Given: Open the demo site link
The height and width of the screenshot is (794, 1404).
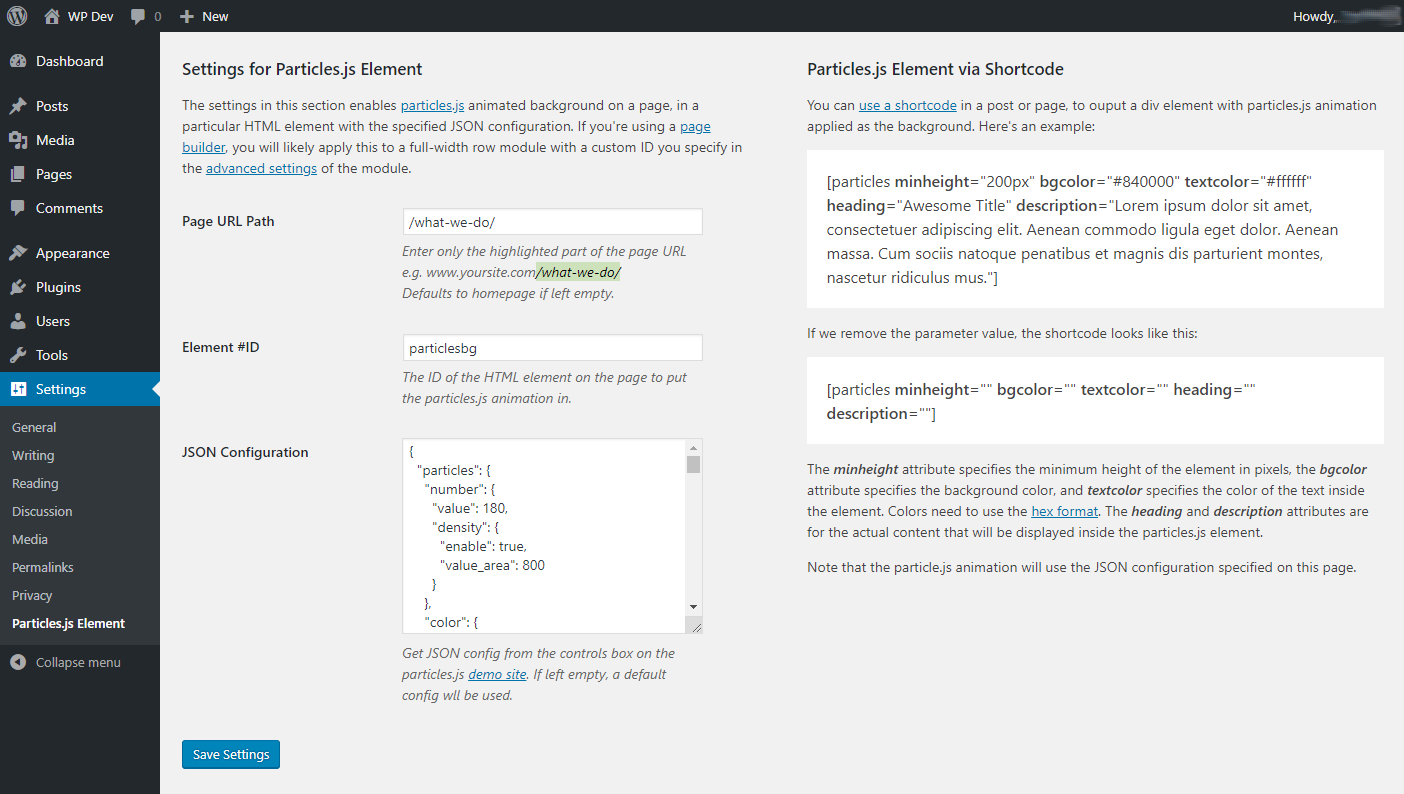Looking at the screenshot, I should (497, 674).
